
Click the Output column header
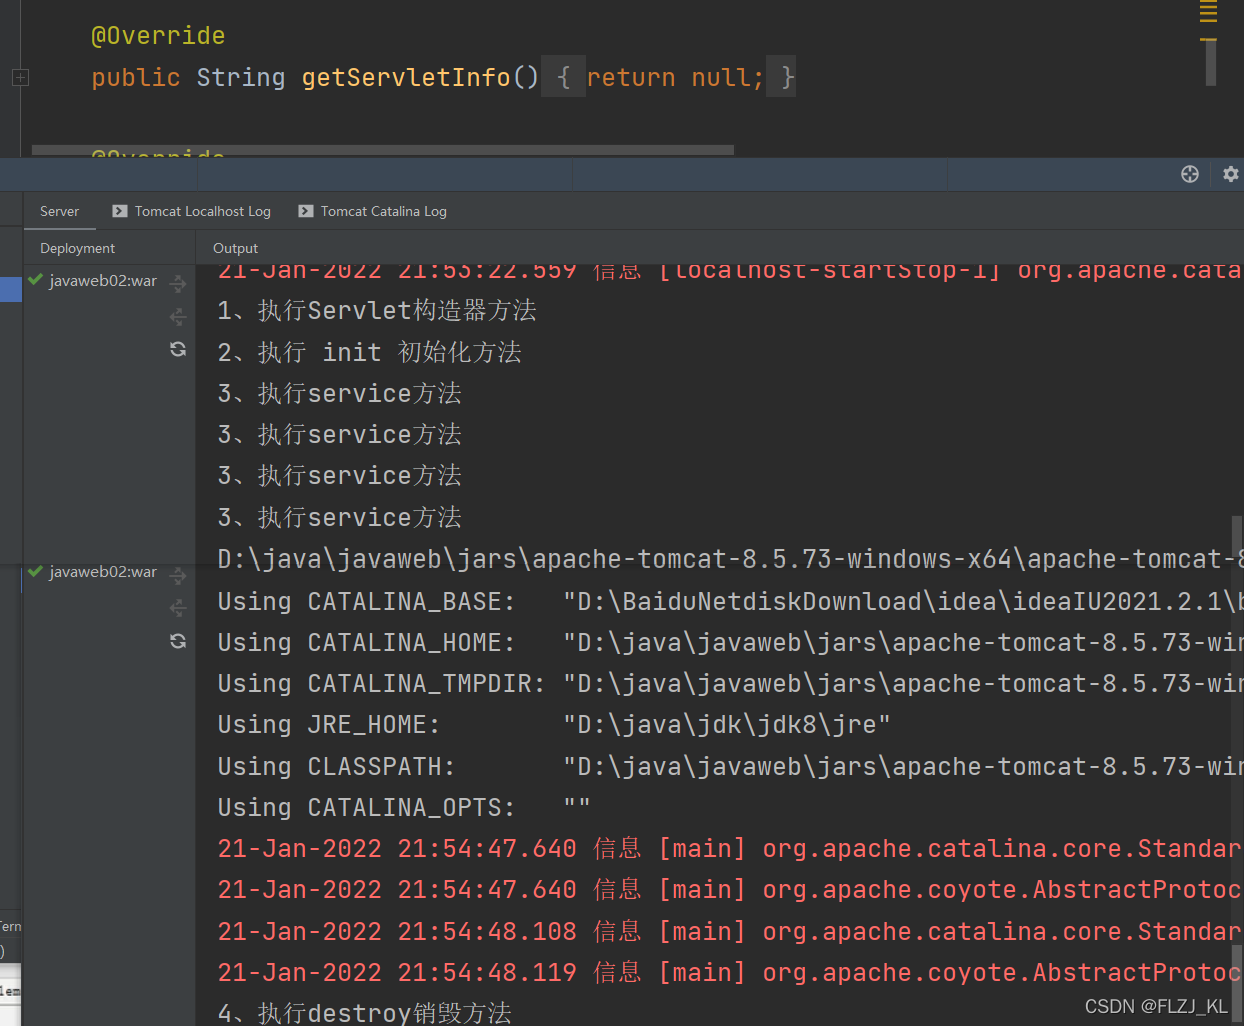coord(235,248)
